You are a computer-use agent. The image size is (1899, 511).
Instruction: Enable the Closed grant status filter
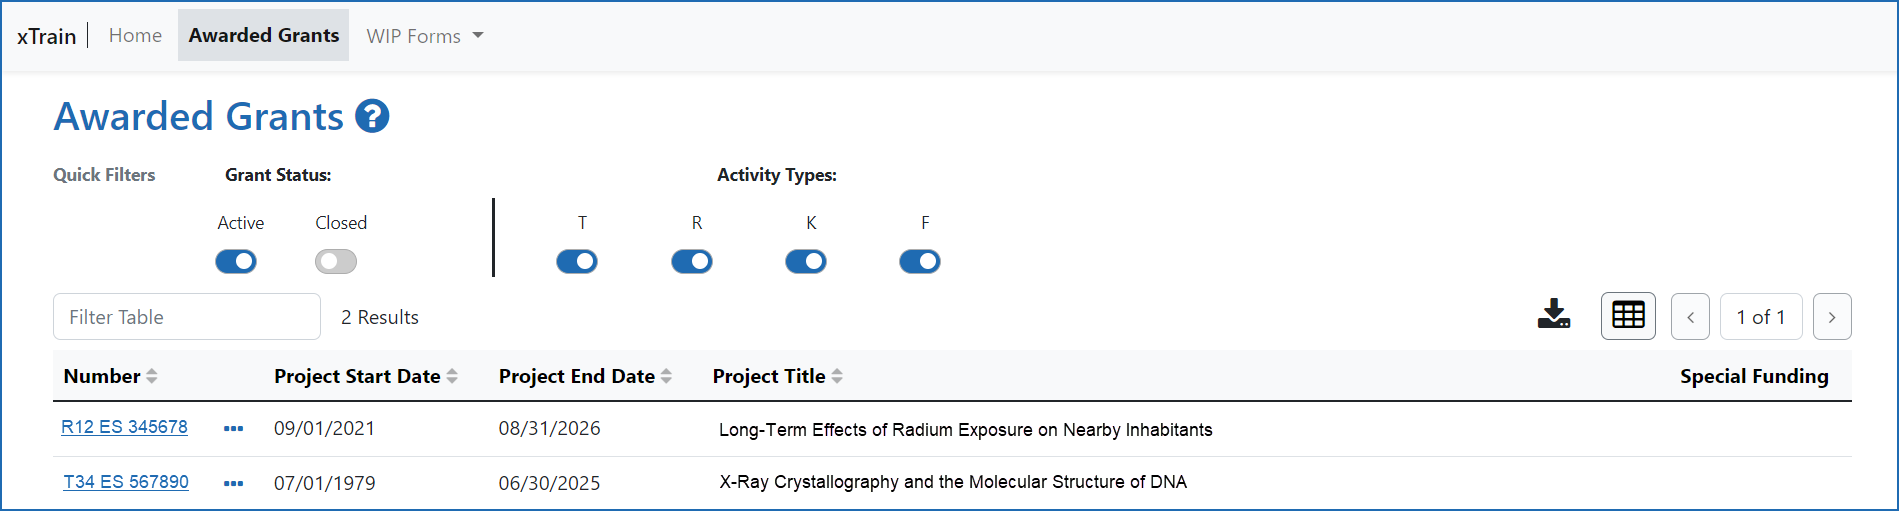point(336,262)
